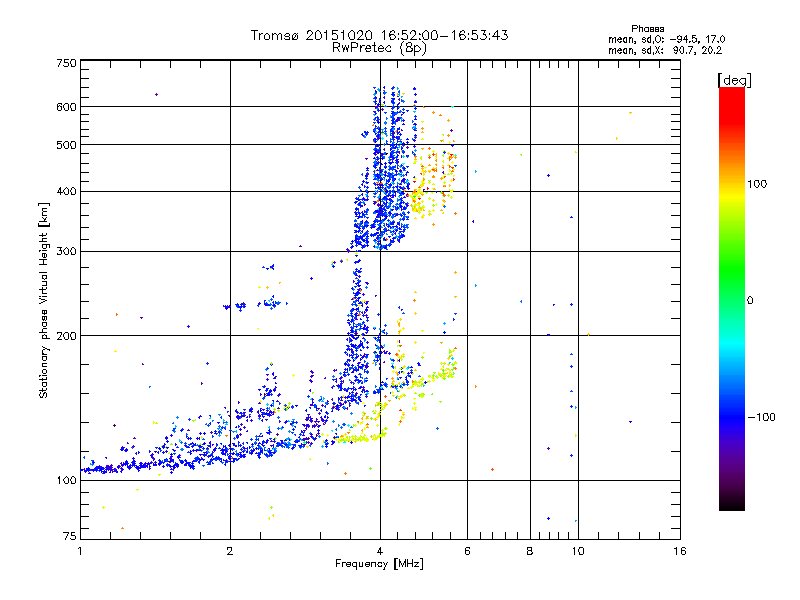The image size is (800, 600).
Task: Click the y-axis tick label '100'
Action: pyautogui.click(x=66, y=481)
